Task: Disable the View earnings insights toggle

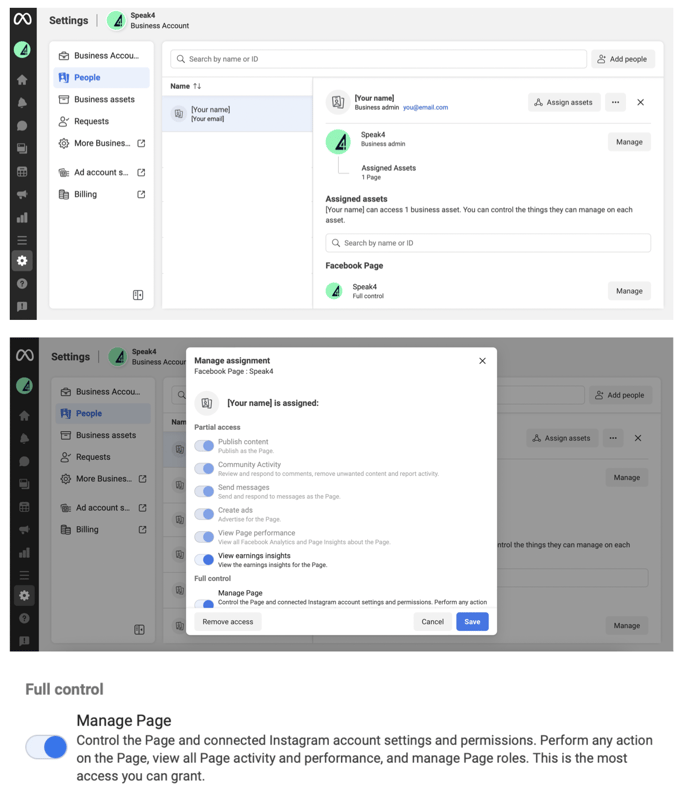Action: pos(204,560)
